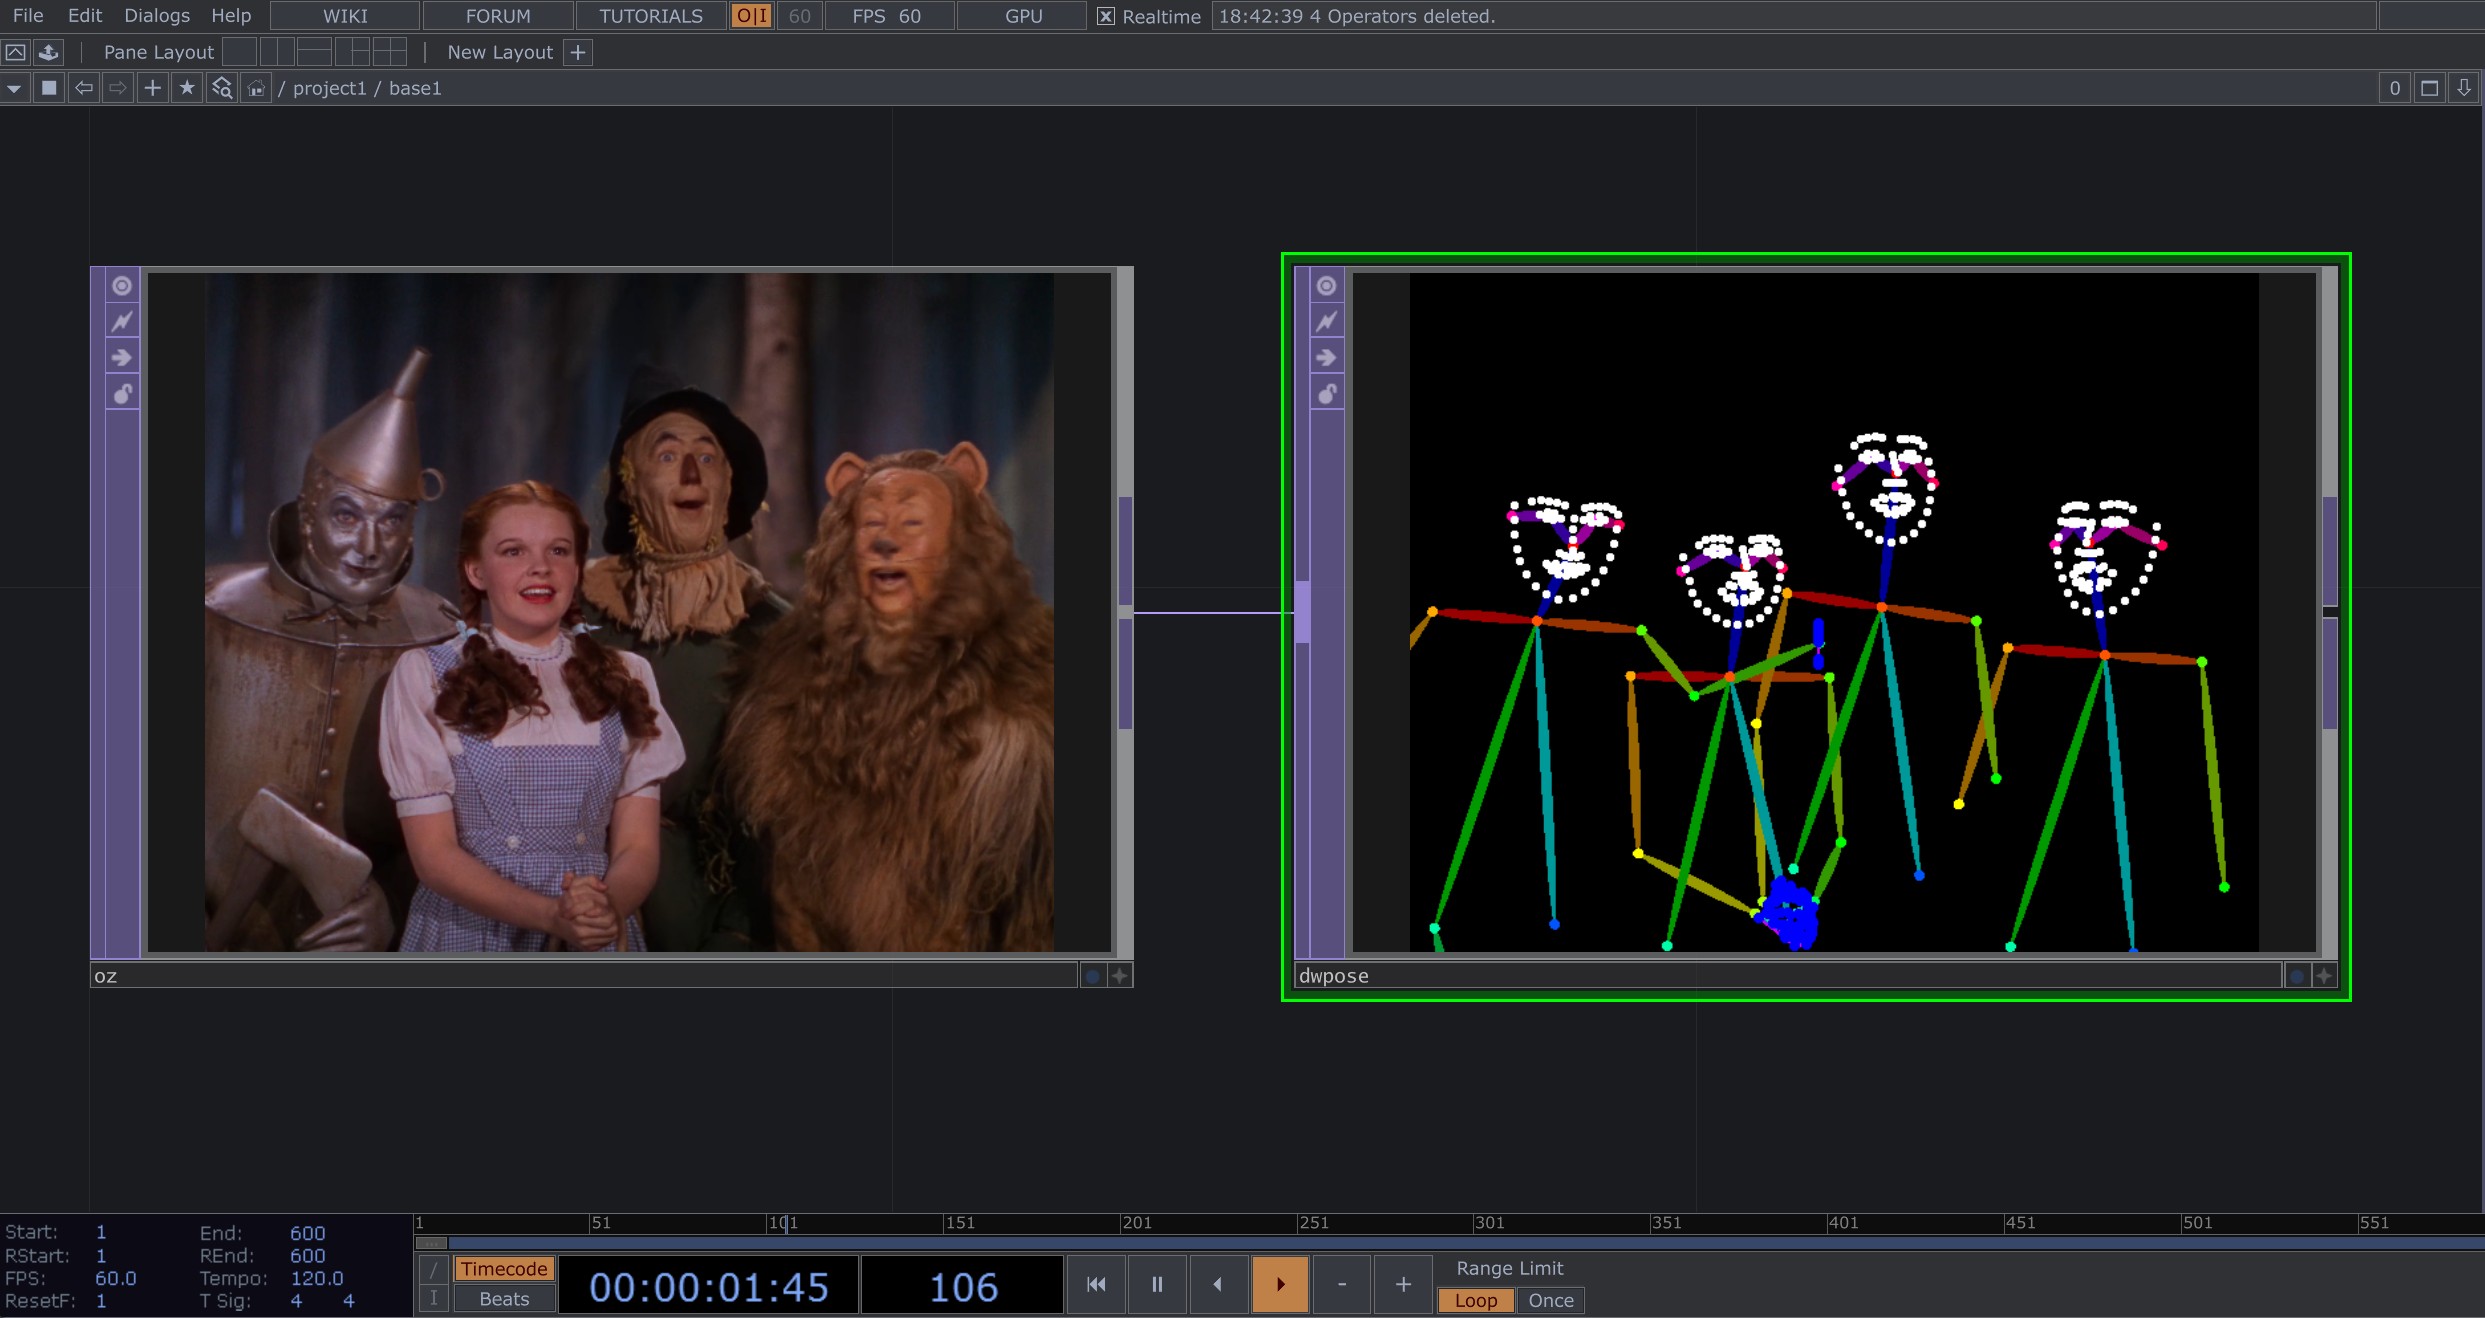The height and width of the screenshot is (1318, 2485).
Task: Select the dwpose skeleton viewer
Action: tap(1834, 612)
